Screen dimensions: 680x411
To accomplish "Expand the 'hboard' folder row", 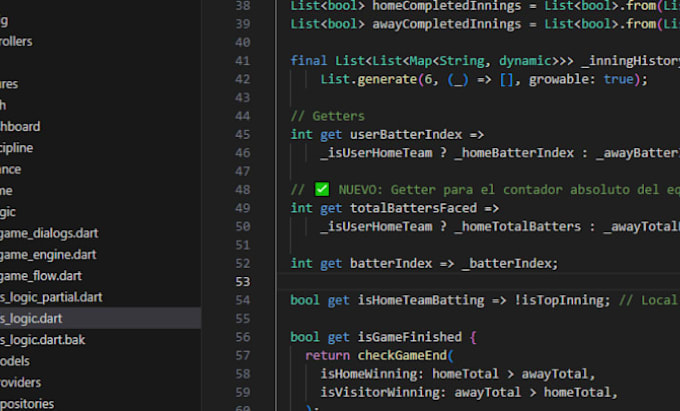I will [20, 126].
